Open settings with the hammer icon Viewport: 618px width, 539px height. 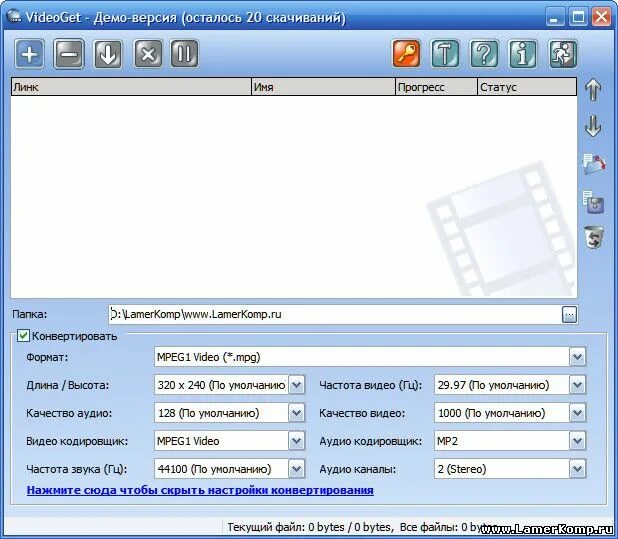445,54
